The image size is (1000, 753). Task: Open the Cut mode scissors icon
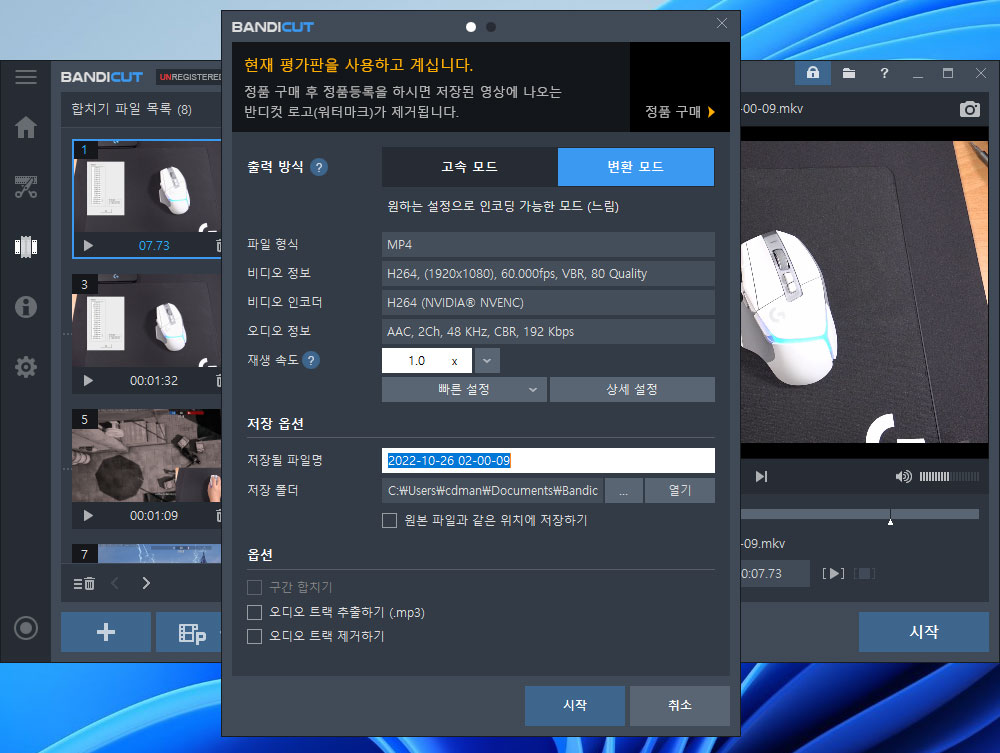(26, 187)
